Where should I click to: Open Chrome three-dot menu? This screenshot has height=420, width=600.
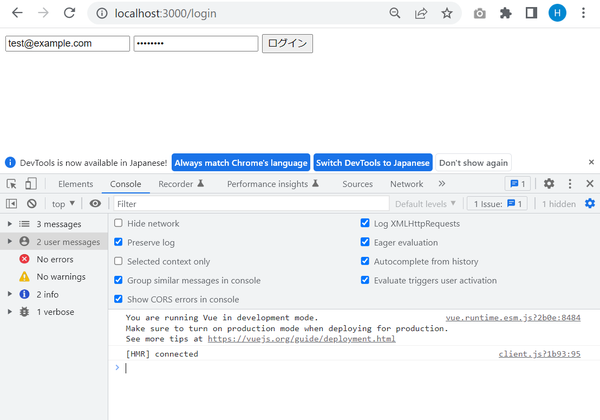583,13
